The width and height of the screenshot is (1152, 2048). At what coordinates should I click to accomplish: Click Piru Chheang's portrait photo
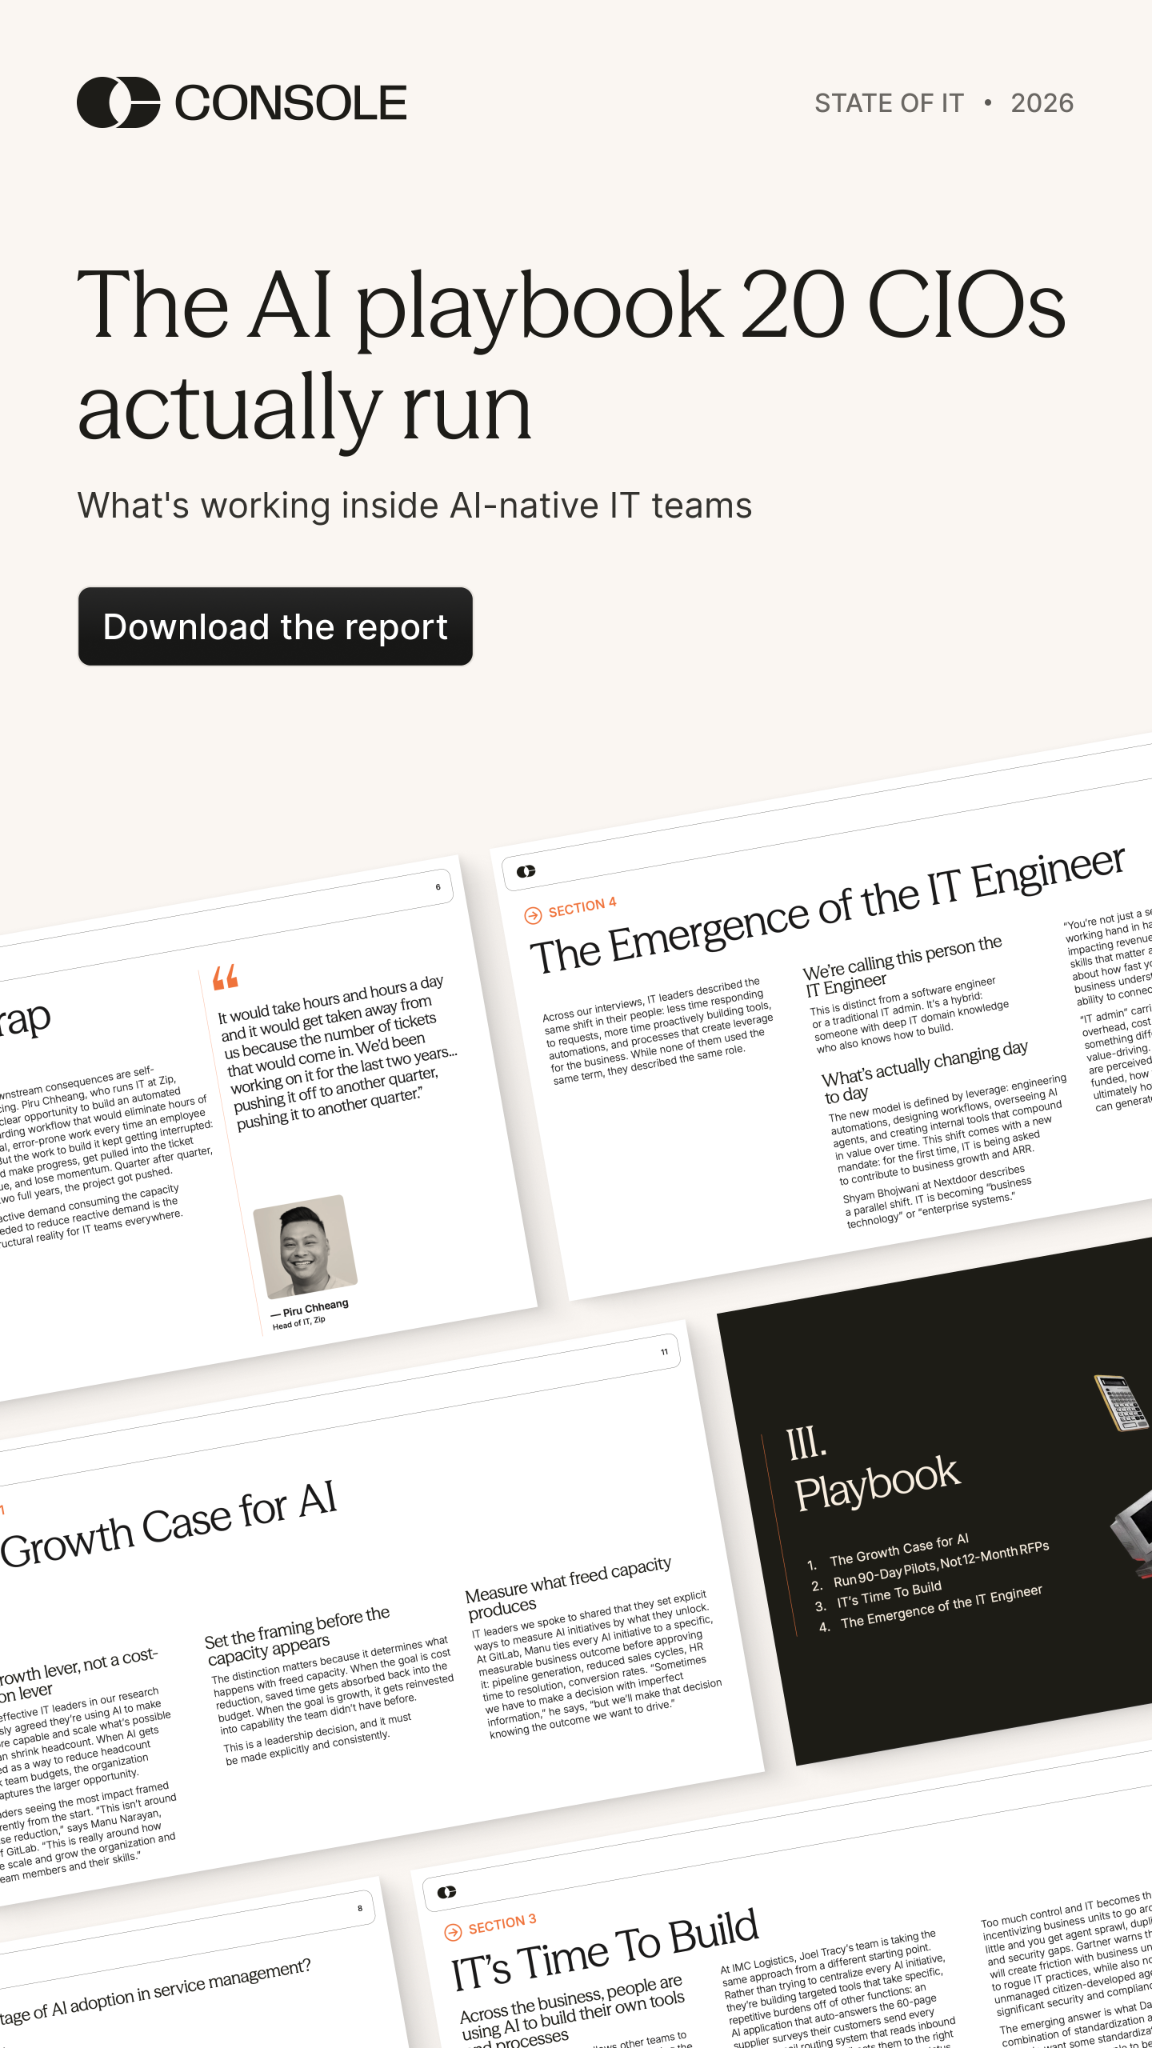(305, 1245)
